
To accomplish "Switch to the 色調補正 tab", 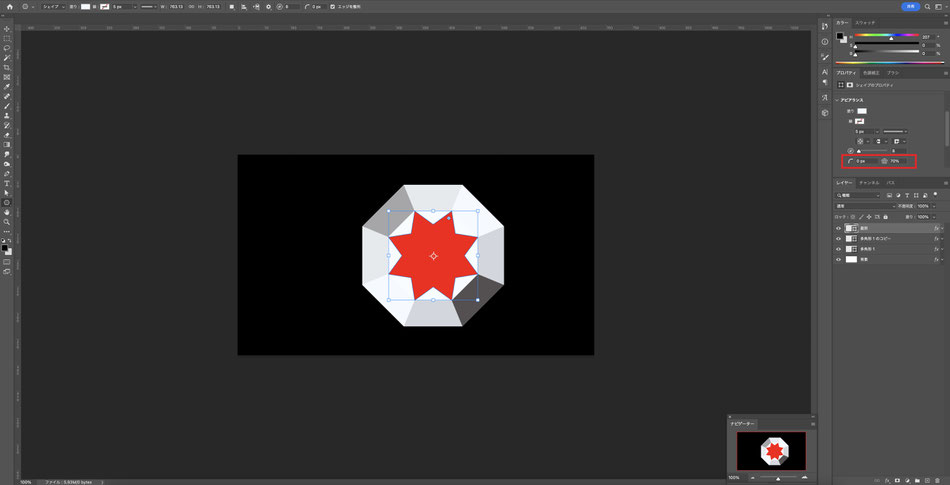I will pos(872,73).
